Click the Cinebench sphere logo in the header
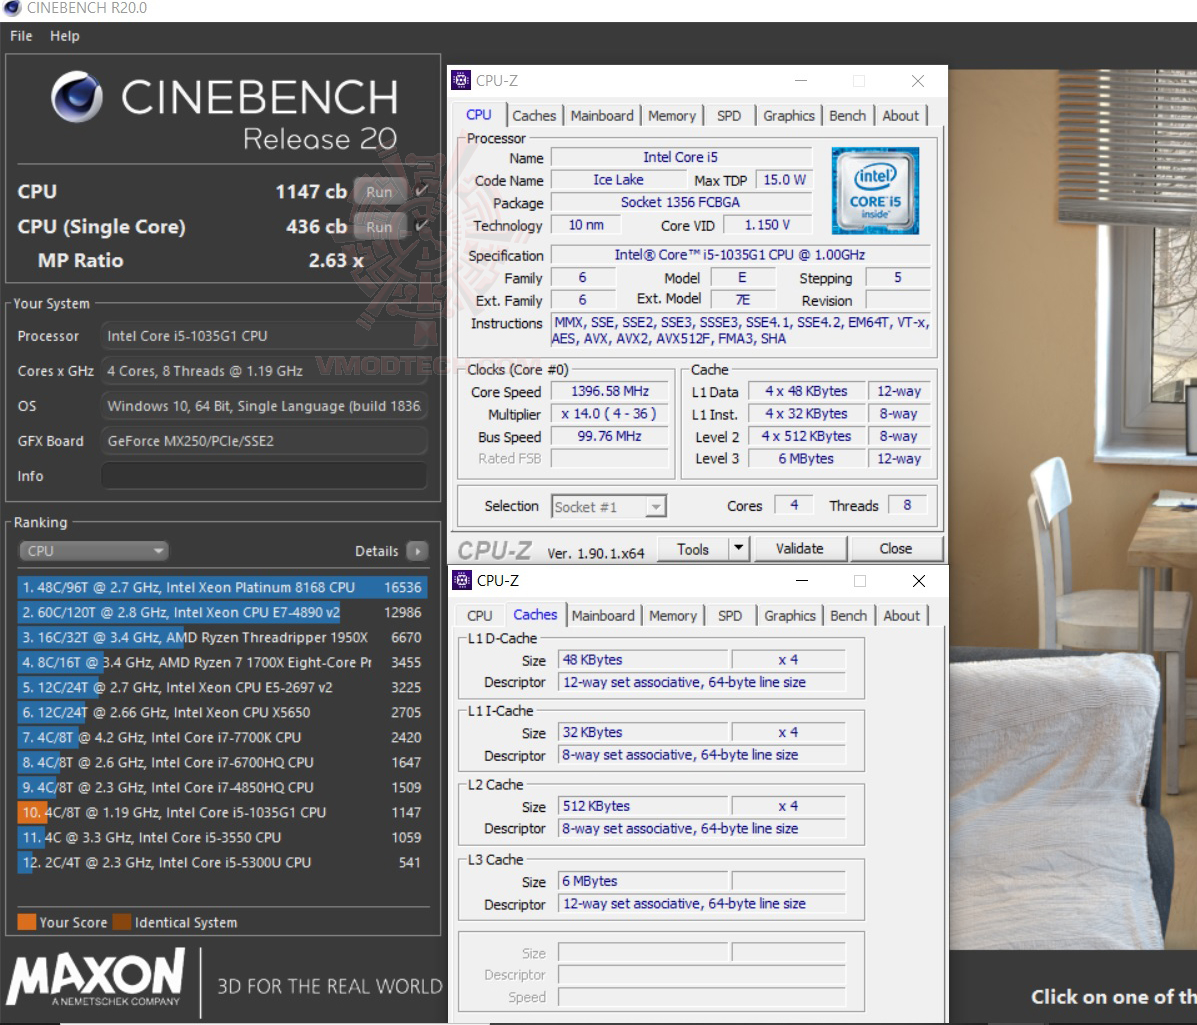This screenshot has height=1025, width=1197. click(76, 97)
